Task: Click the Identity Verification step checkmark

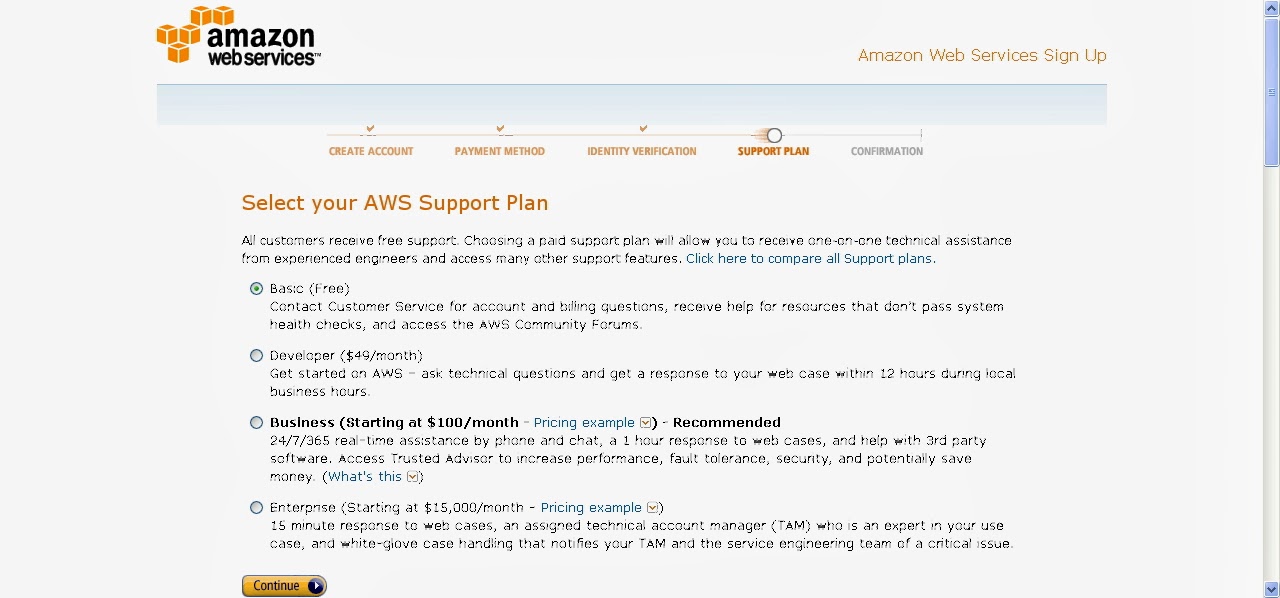Action: (643, 128)
